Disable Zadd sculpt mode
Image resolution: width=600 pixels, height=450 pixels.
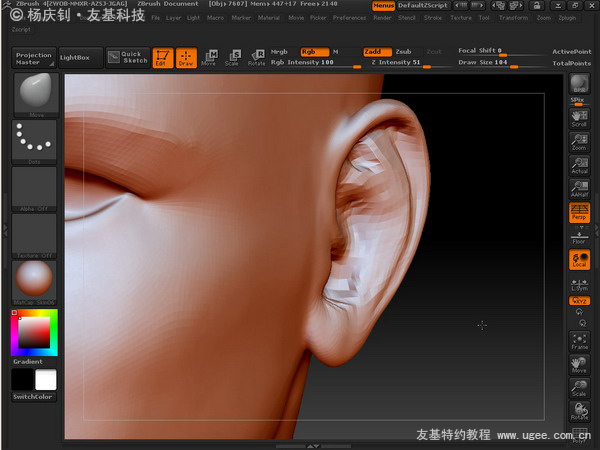(377, 52)
